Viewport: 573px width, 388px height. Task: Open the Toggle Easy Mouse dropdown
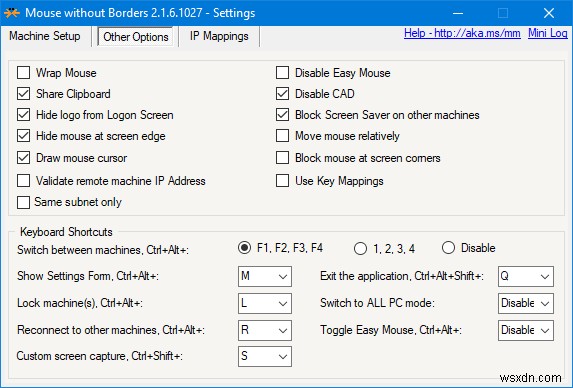coord(526,330)
